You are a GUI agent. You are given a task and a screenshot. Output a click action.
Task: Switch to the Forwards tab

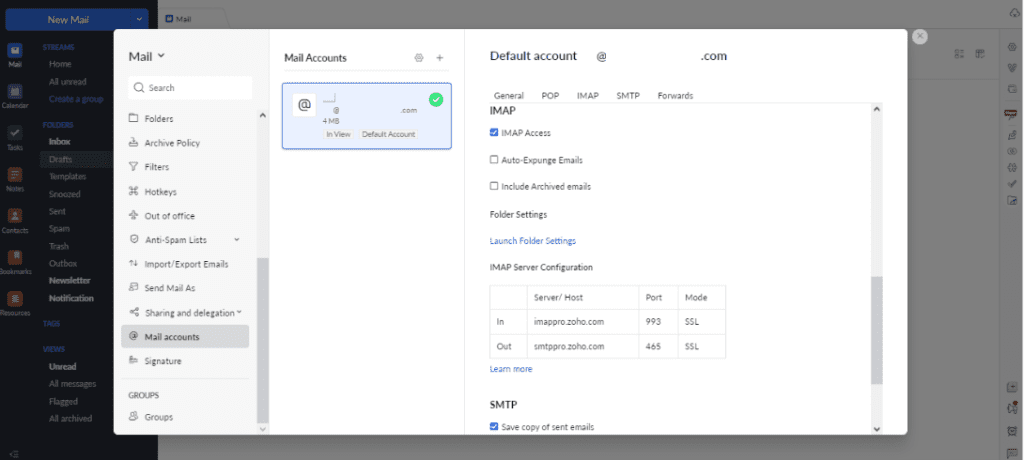675,95
